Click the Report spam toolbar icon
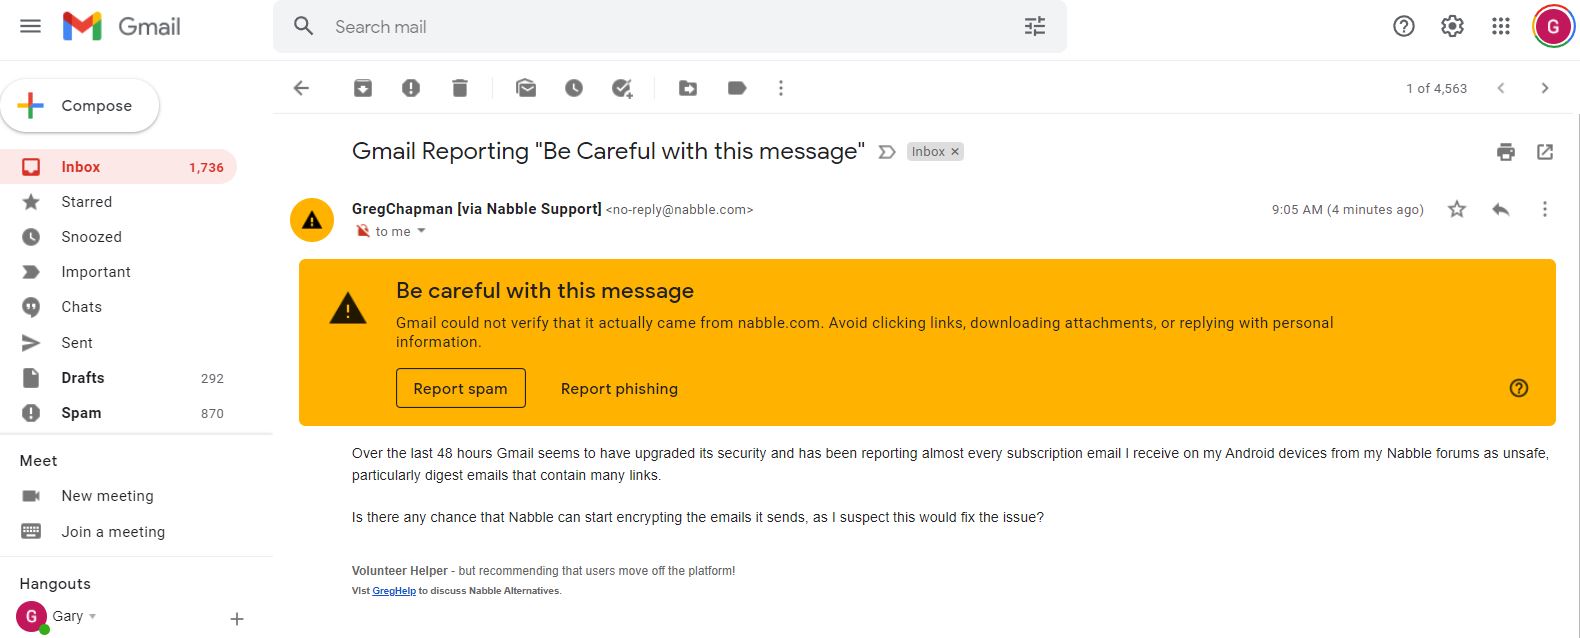The width and height of the screenshot is (1580, 638). pyautogui.click(x=411, y=88)
